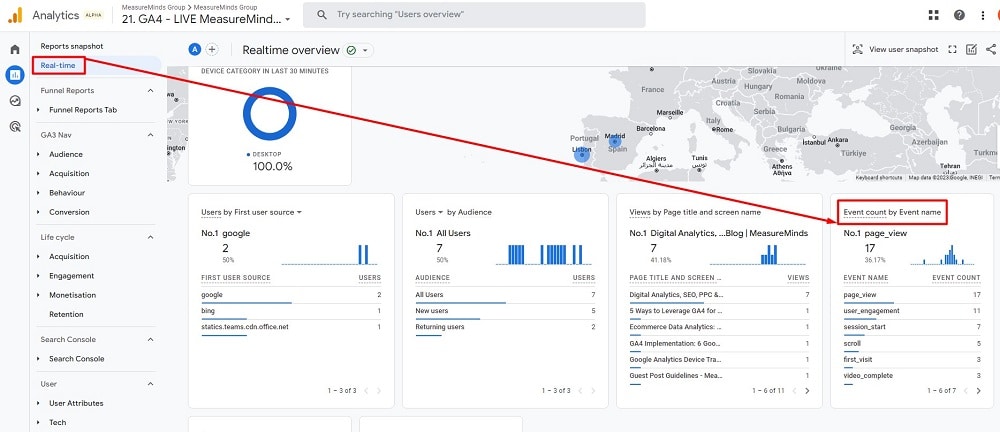Click the Returning users audience row

click(x=505, y=327)
